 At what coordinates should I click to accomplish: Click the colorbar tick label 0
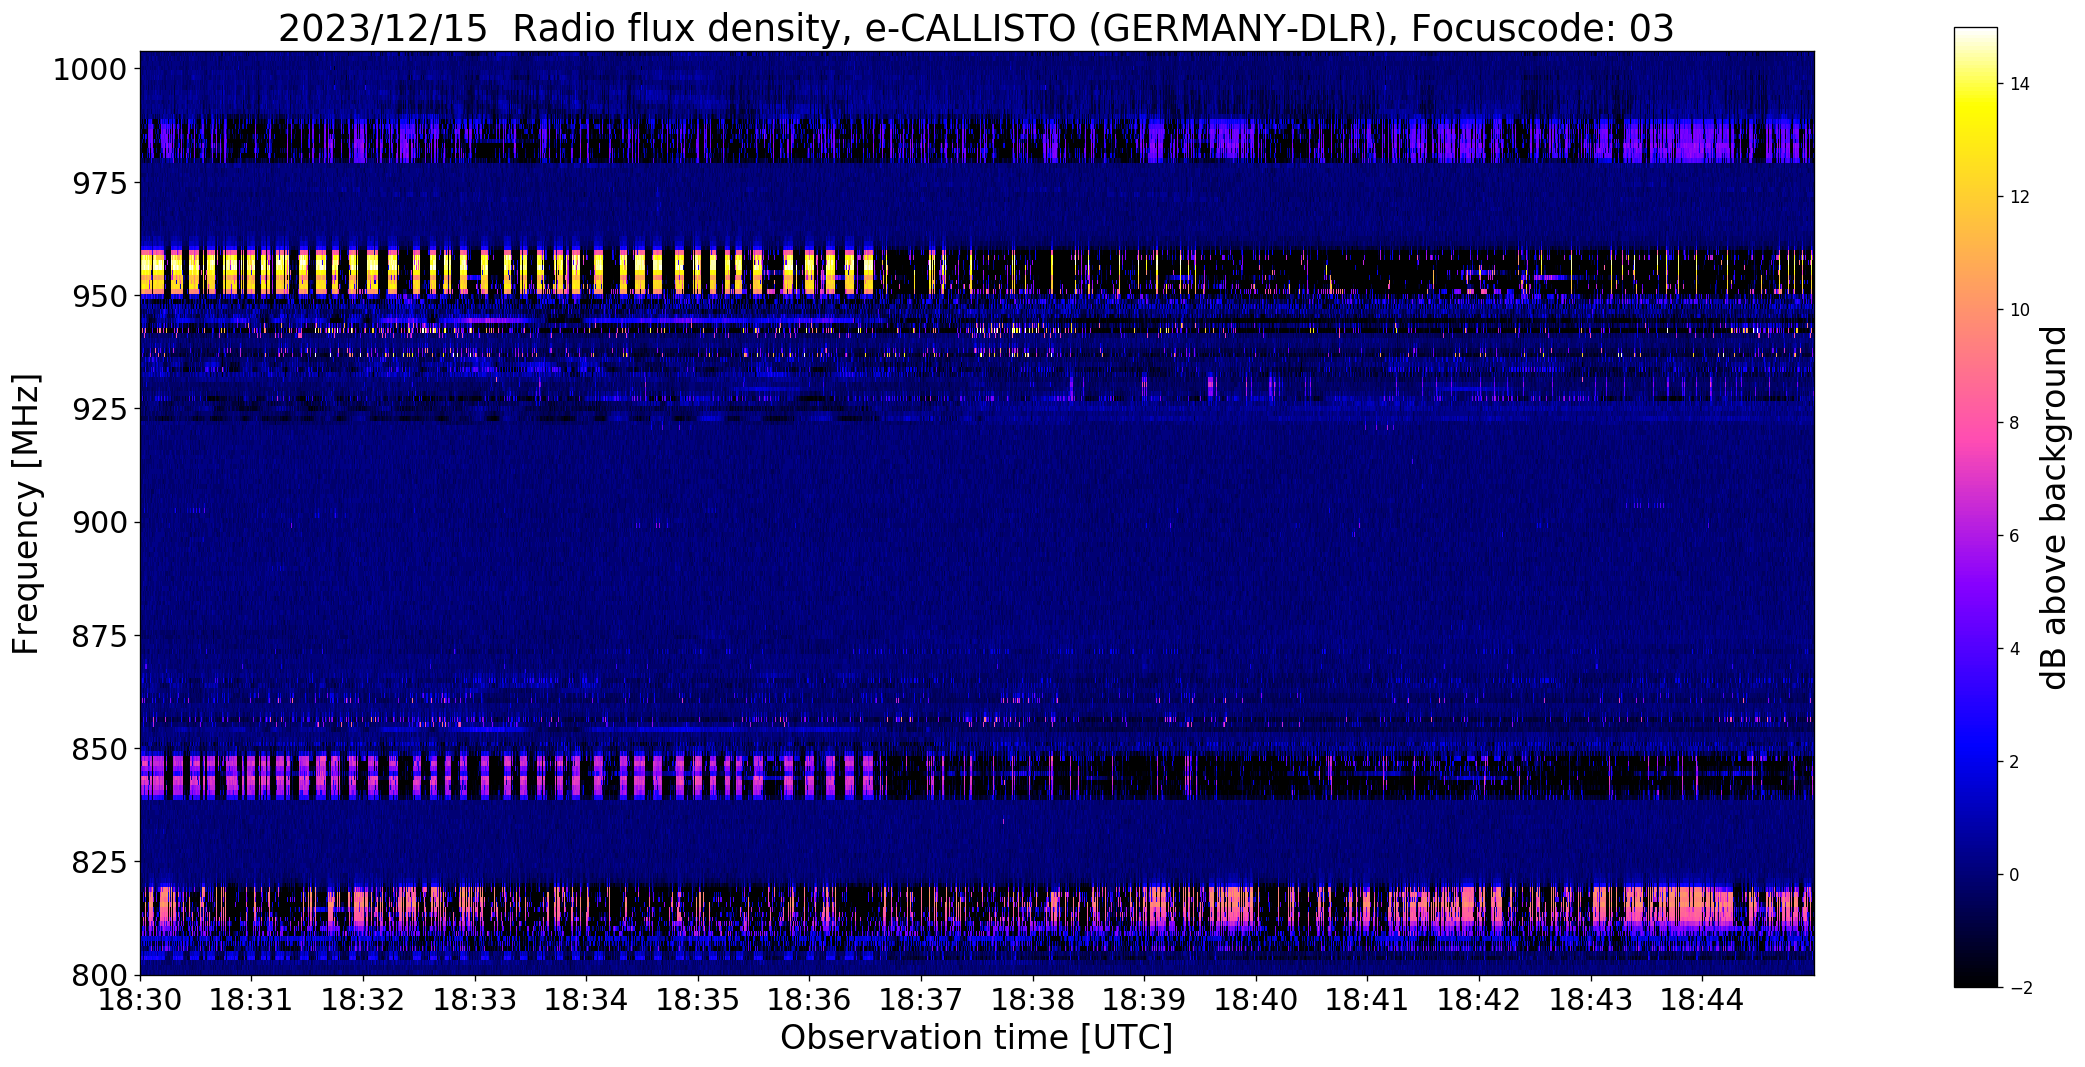click(2015, 875)
